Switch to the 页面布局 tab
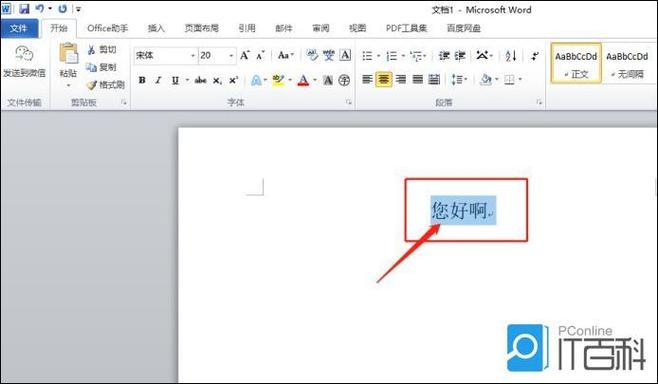658x384 pixels. pyautogui.click(x=201, y=28)
